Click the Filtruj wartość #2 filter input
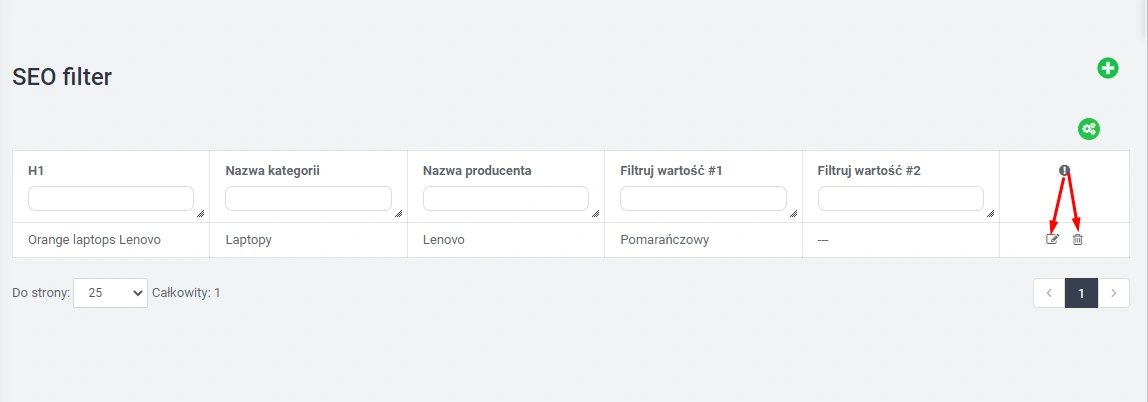This screenshot has height=402, width=1148. pyautogui.click(x=900, y=198)
